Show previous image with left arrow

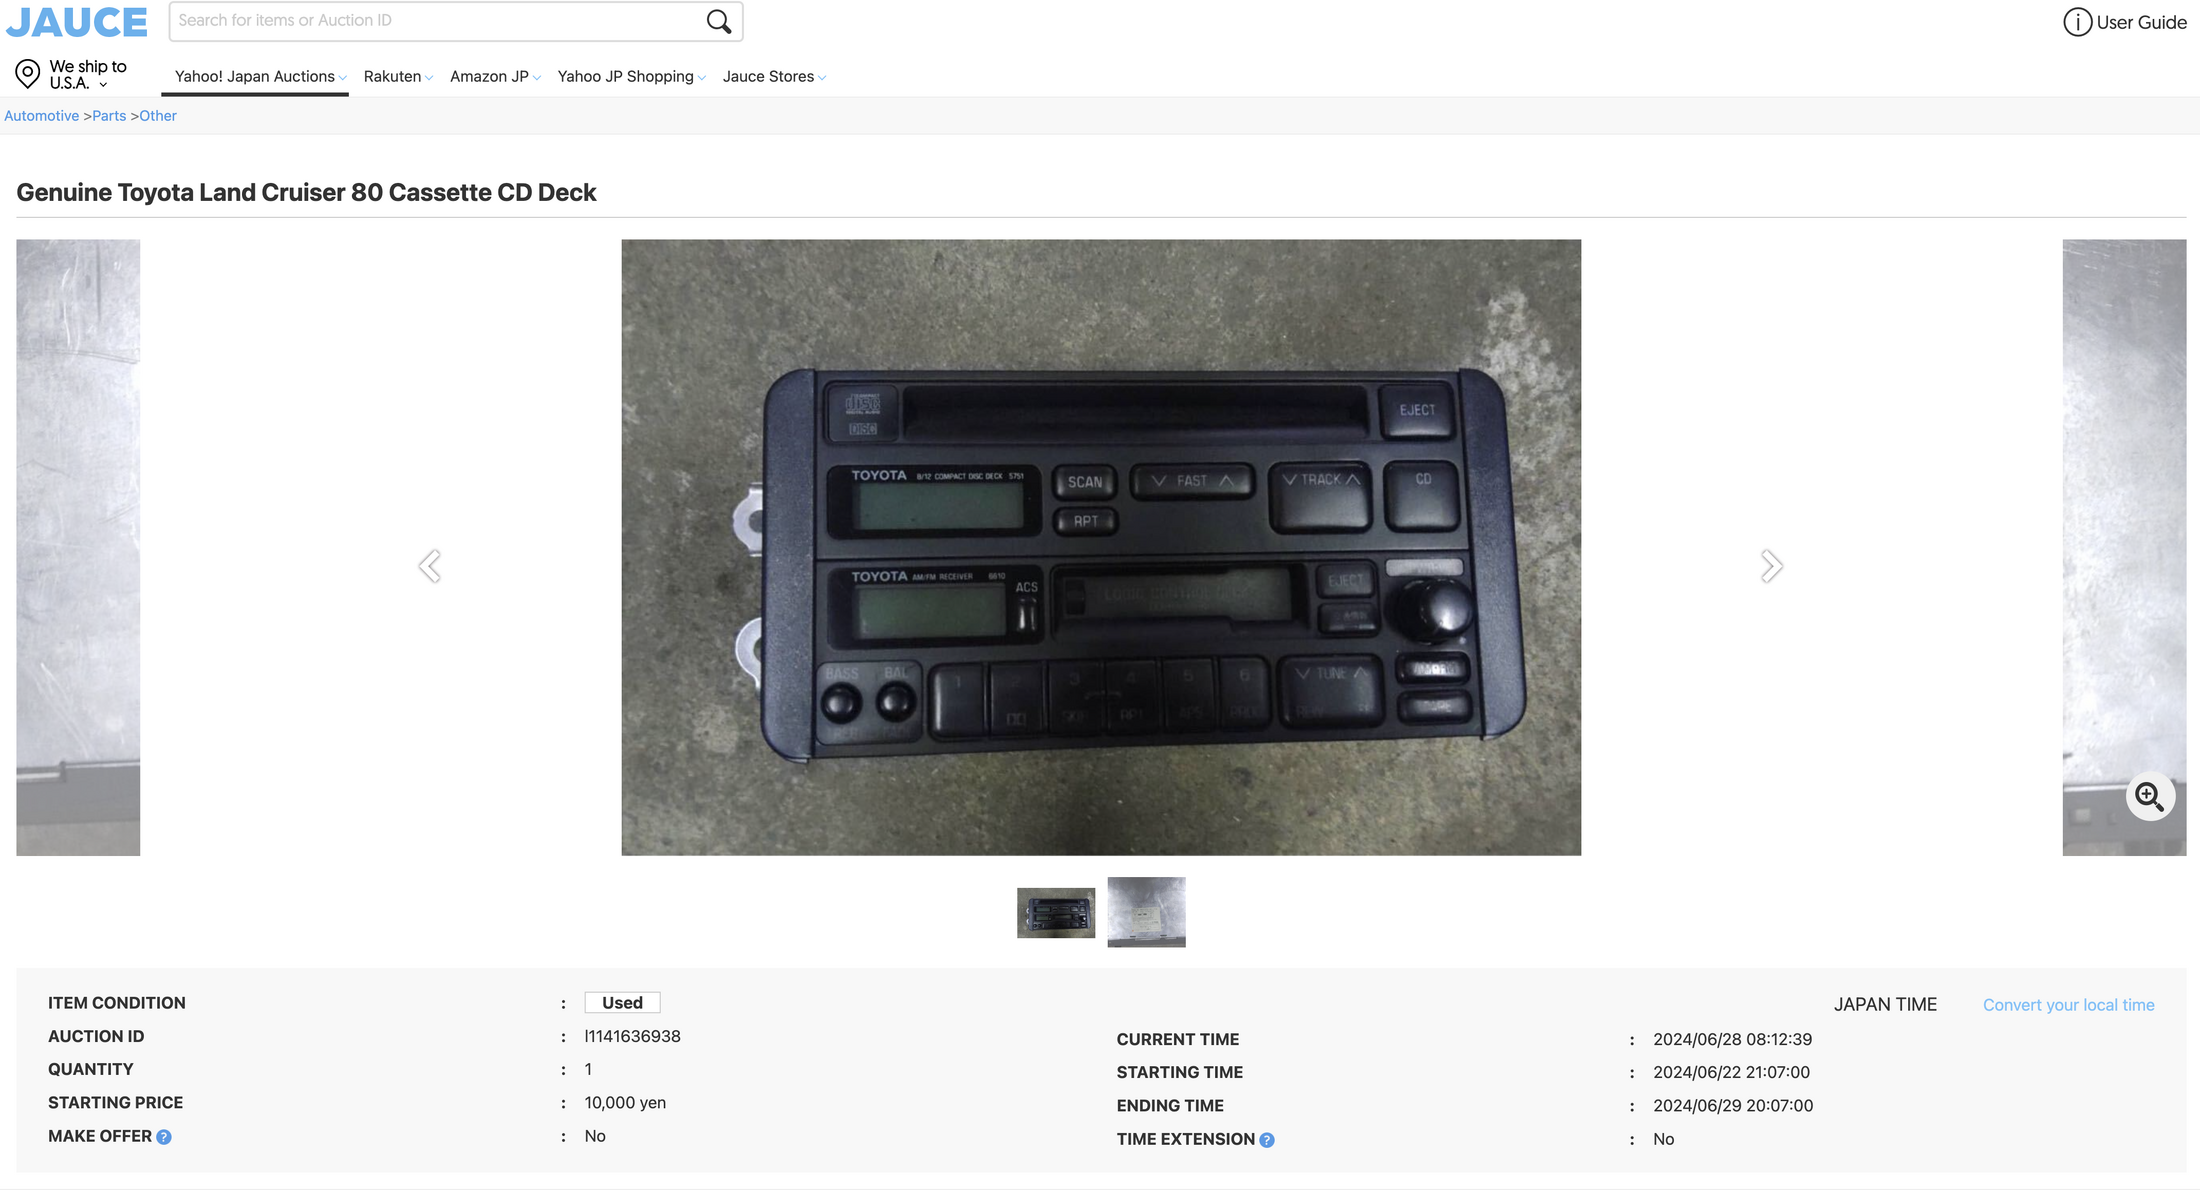(430, 566)
